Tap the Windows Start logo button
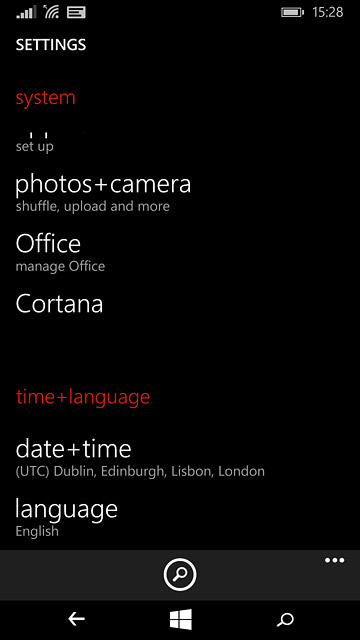Viewport: 360px width, 640px height. (181, 620)
